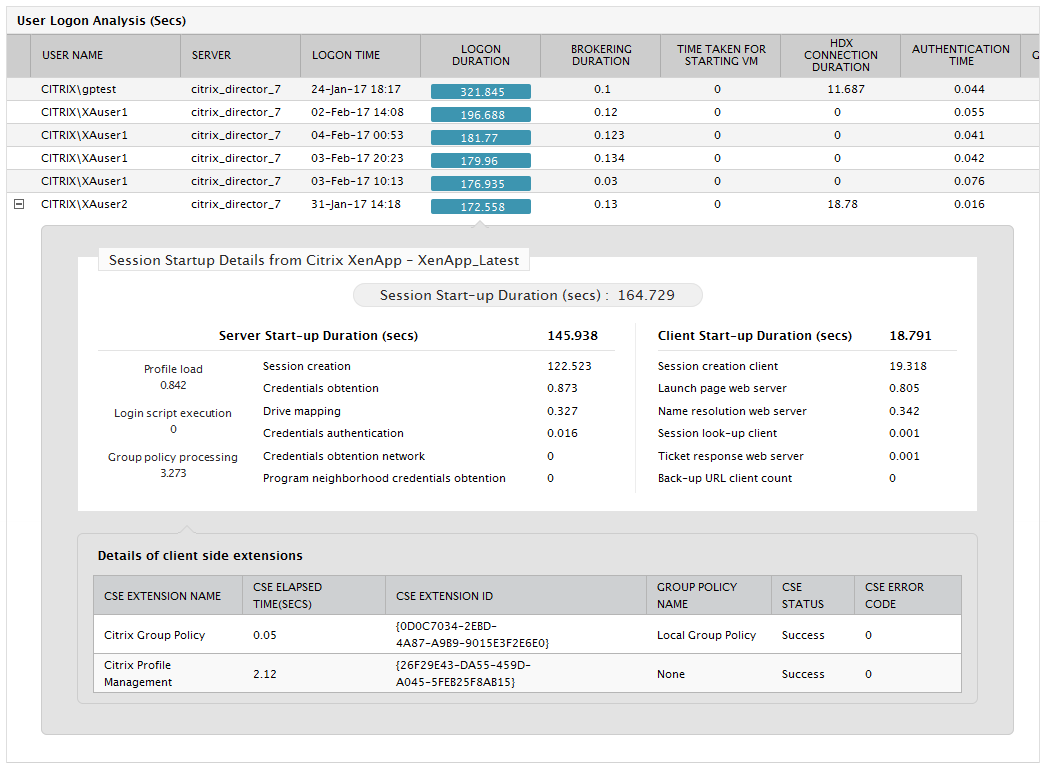Sort by TIME TAKEN FOR STARTING VM header
This screenshot has height=764, width=1048.
(x=721, y=55)
